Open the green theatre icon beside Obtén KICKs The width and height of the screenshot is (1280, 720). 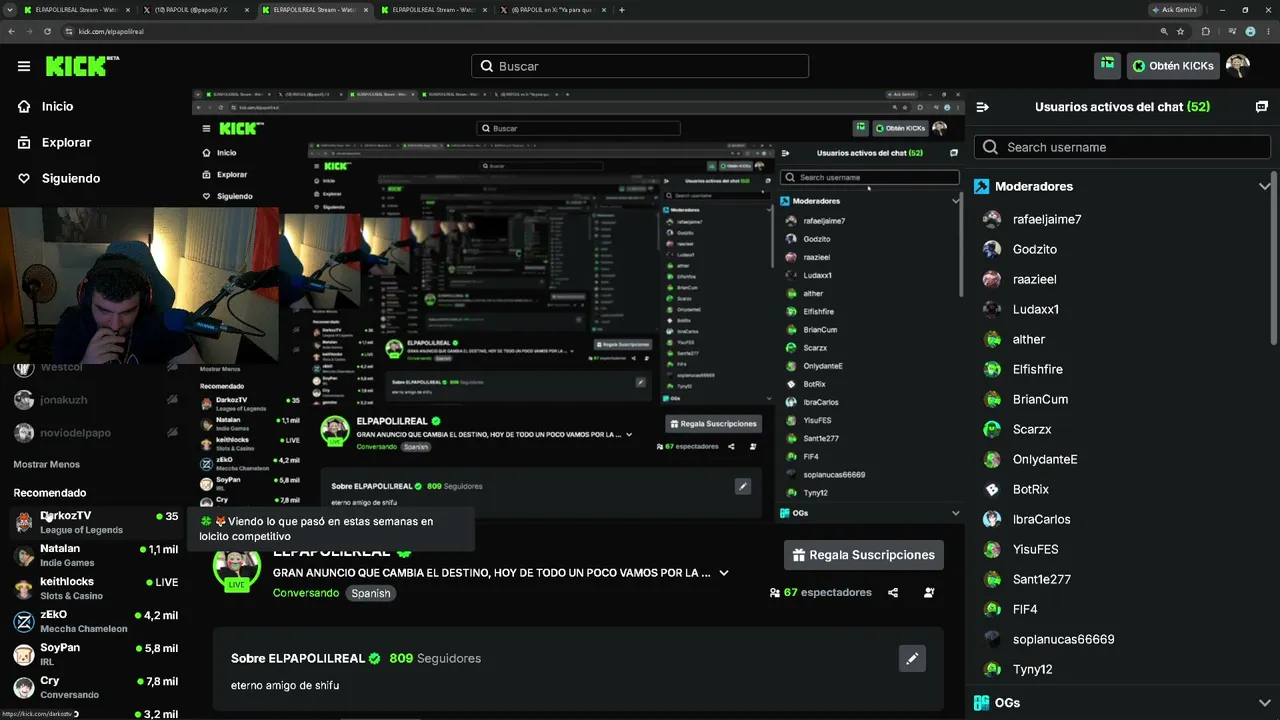tap(1108, 65)
